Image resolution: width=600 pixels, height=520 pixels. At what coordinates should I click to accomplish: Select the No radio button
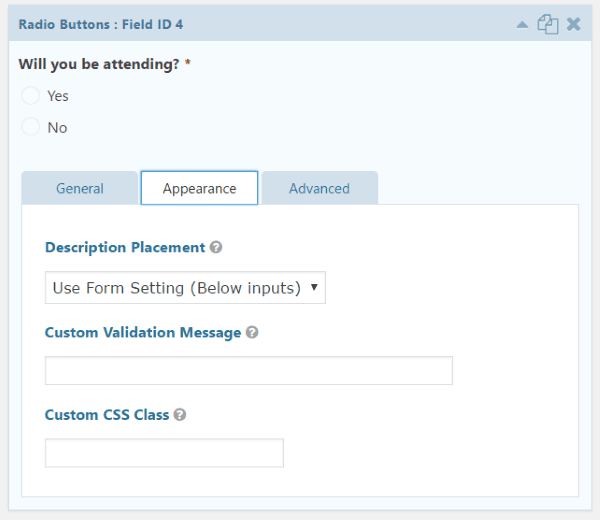point(31,127)
